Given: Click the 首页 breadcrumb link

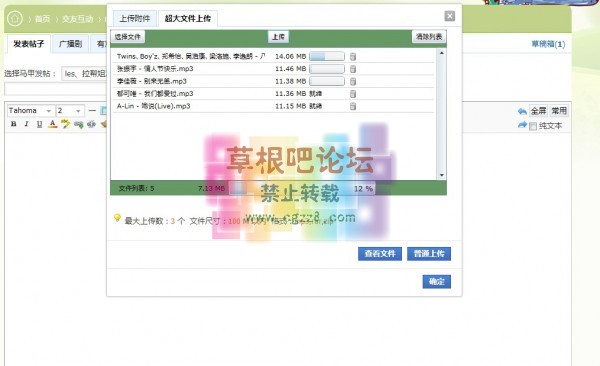Looking at the screenshot, I should point(42,19).
